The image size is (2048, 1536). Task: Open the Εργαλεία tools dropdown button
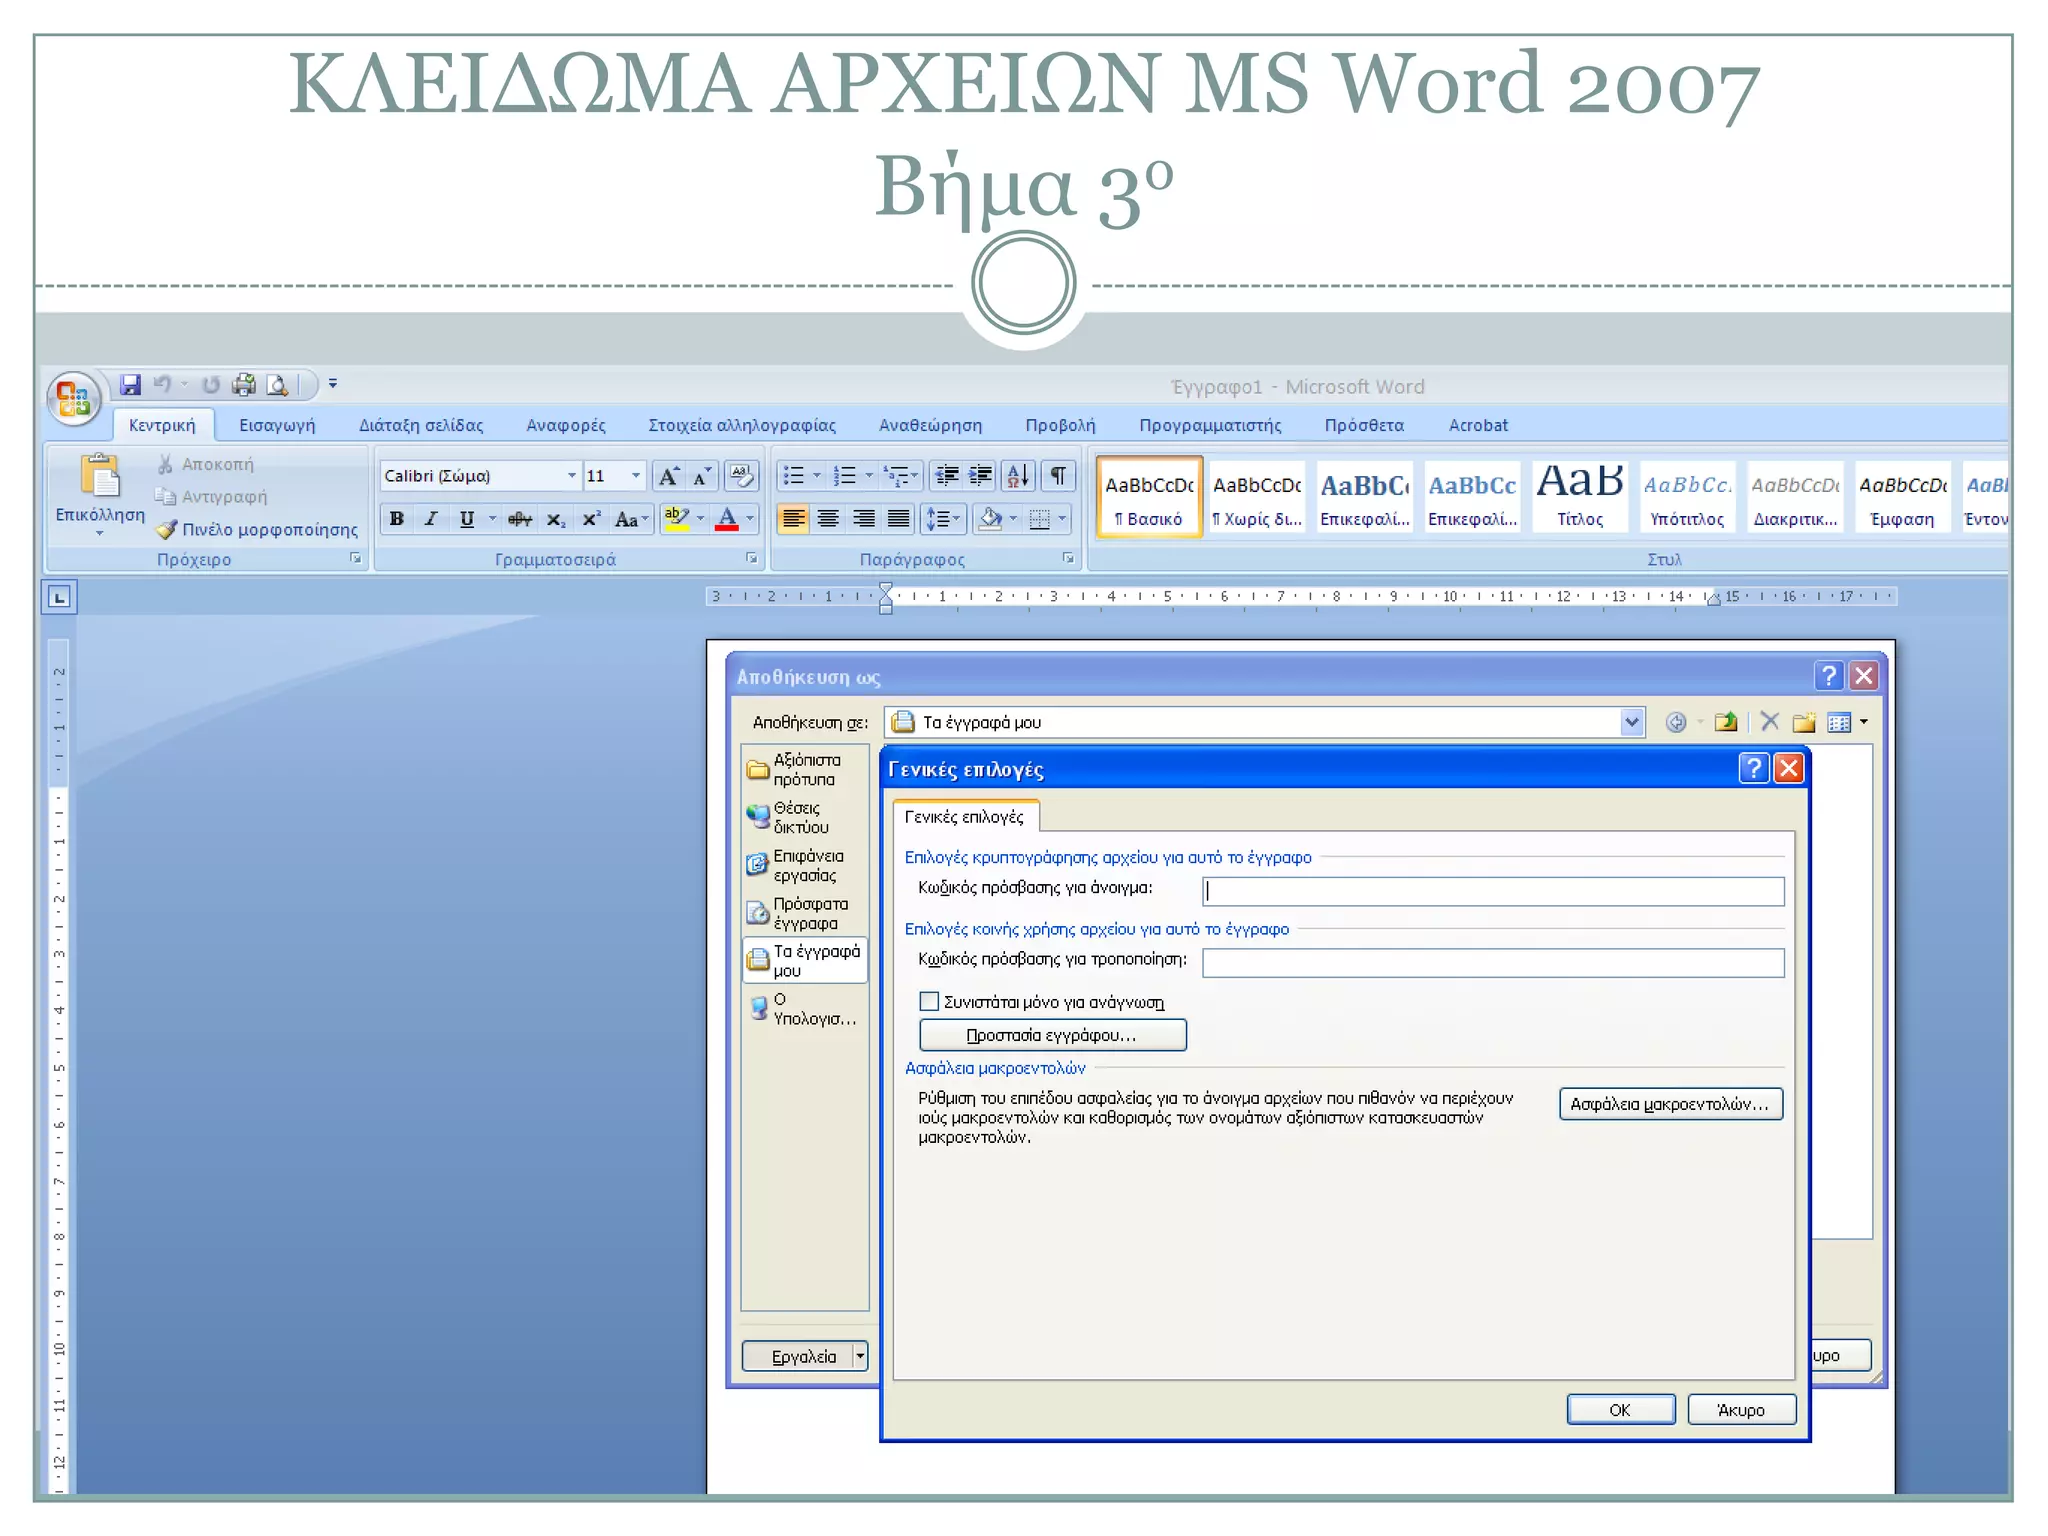pos(805,1356)
